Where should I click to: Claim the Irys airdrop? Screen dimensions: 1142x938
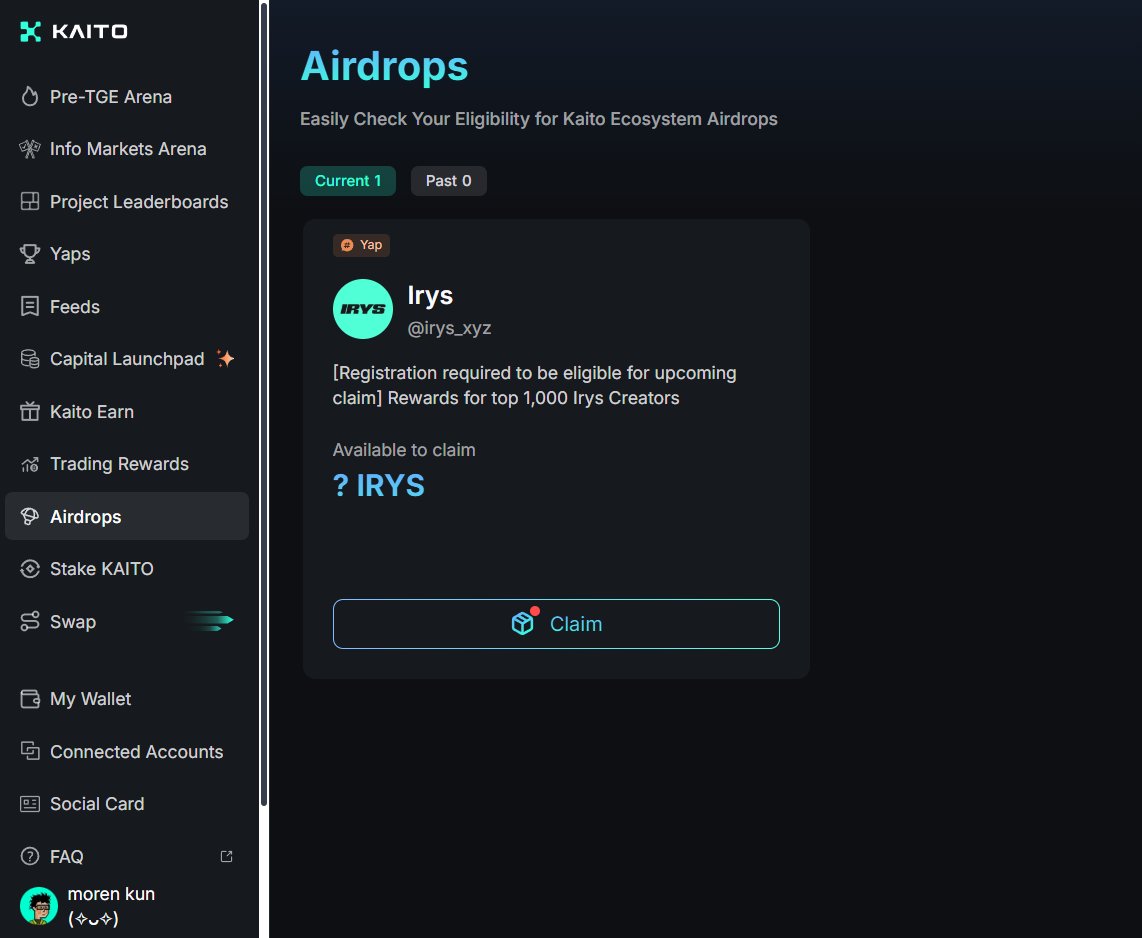(556, 623)
